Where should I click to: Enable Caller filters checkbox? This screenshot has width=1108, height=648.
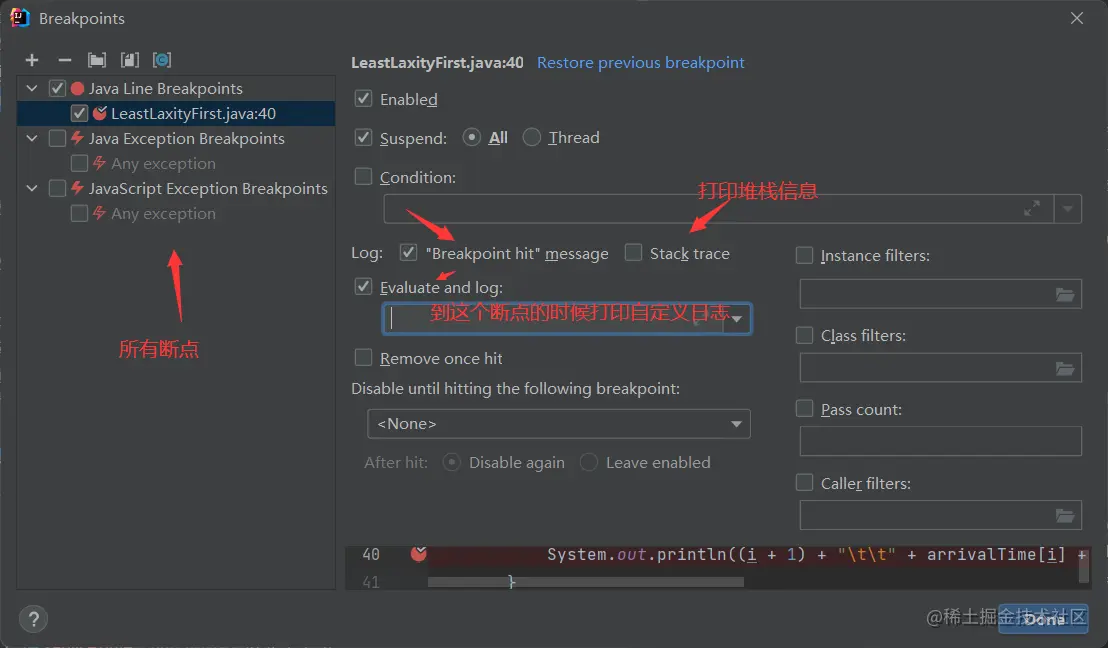click(804, 483)
